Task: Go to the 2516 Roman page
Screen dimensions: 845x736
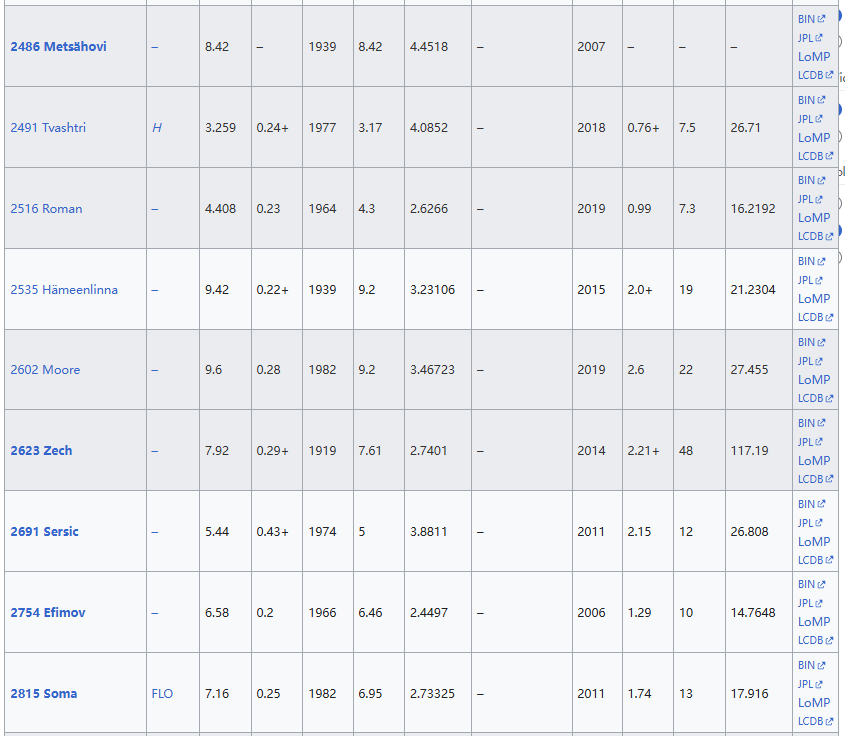Action: tap(46, 209)
